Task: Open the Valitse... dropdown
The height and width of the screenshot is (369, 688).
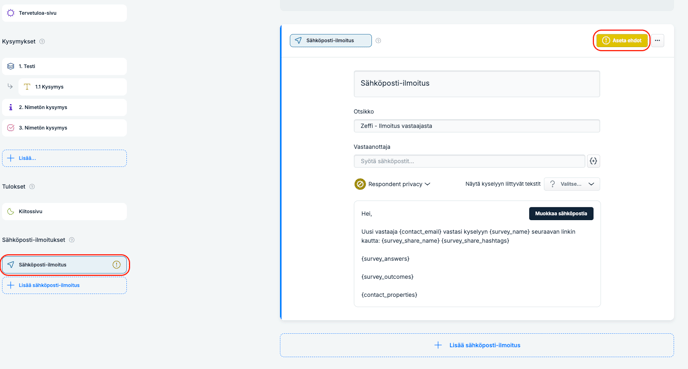Action: coord(572,184)
